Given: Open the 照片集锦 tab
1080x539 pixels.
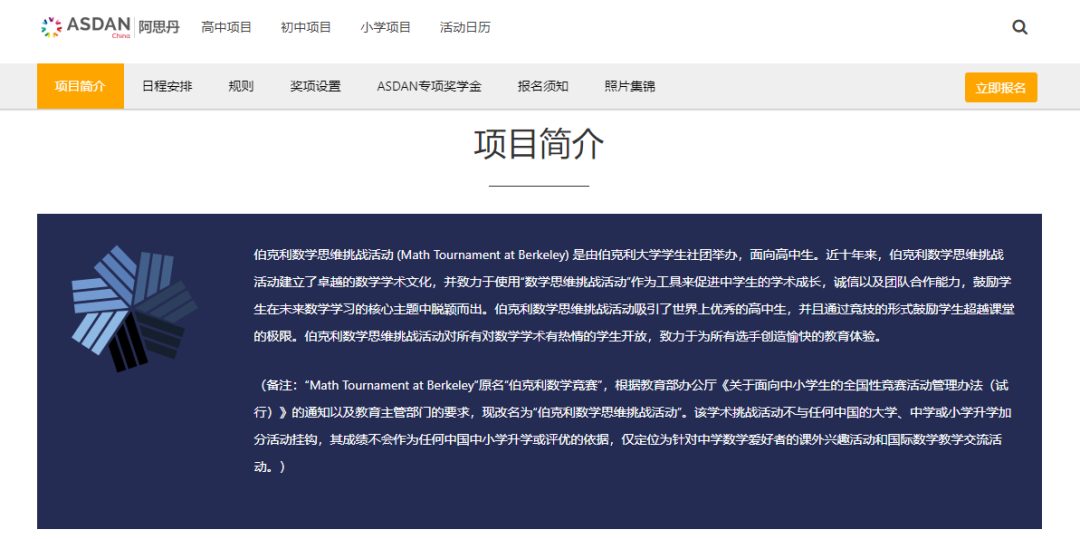Looking at the screenshot, I should coord(630,87).
